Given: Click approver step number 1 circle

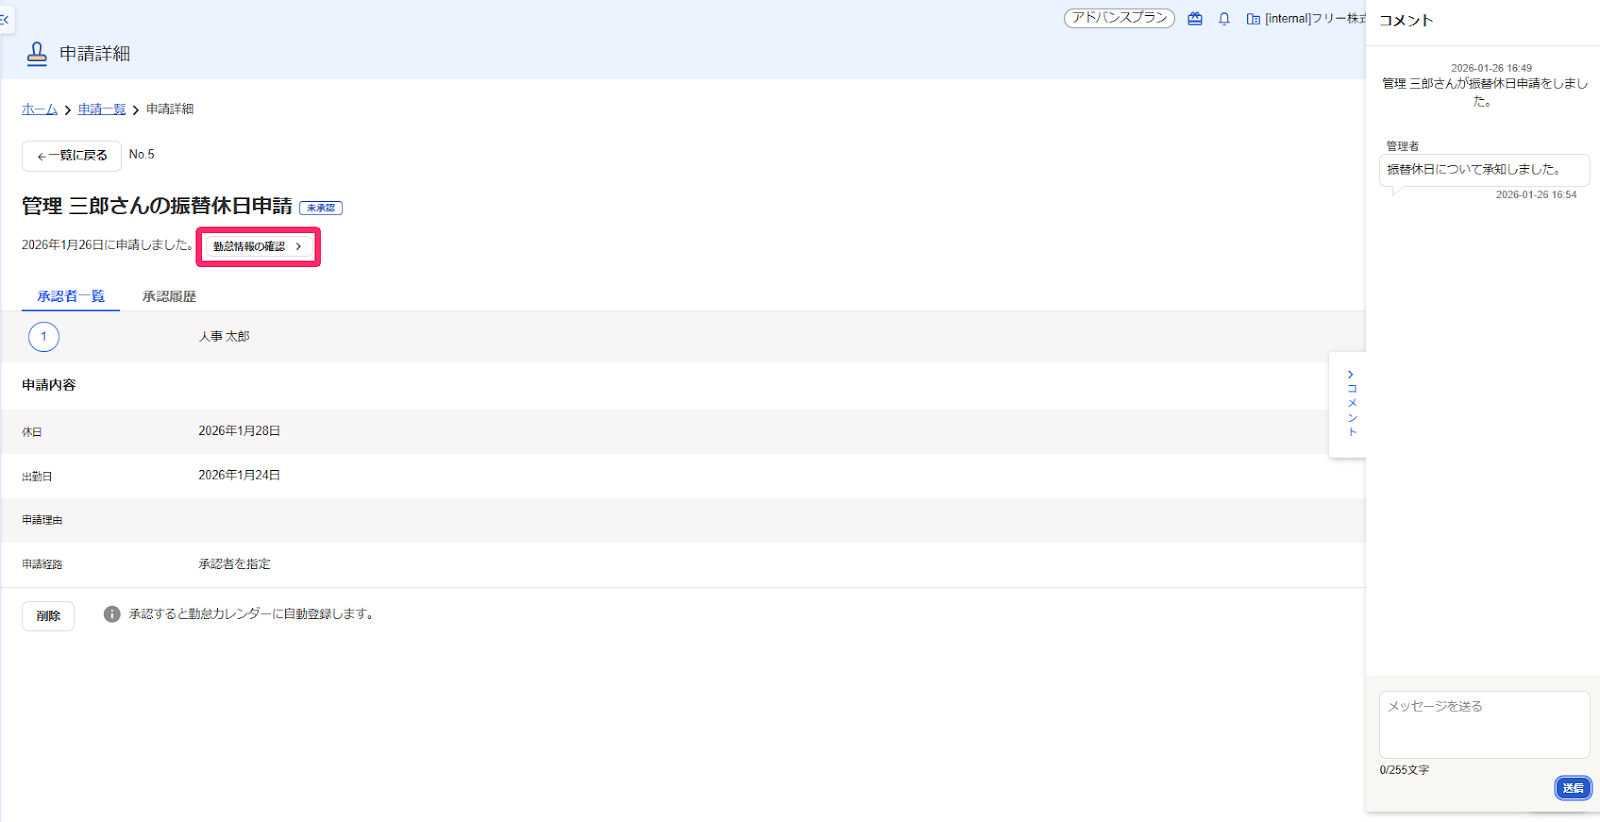Looking at the screenshot, I should 44,337.
